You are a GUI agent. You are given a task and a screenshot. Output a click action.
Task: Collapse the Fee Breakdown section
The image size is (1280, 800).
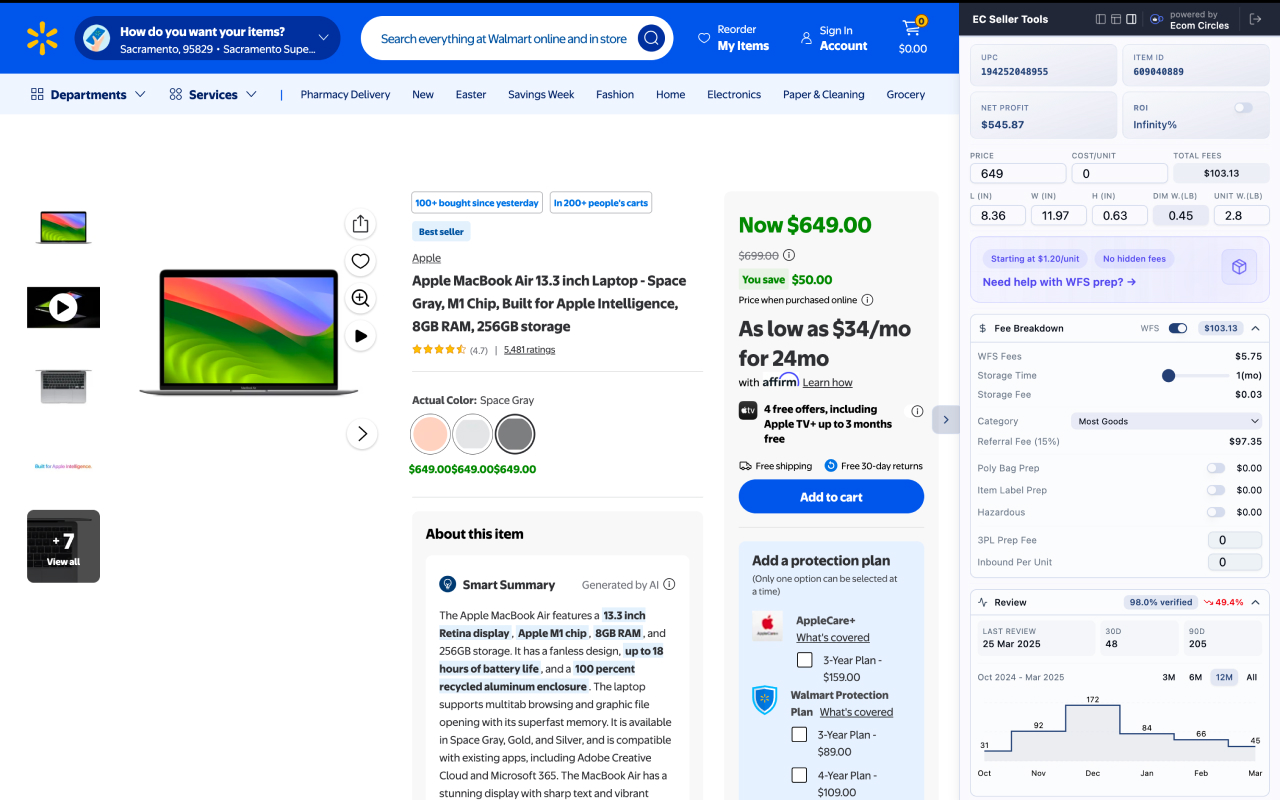(x=1255, y=327)
